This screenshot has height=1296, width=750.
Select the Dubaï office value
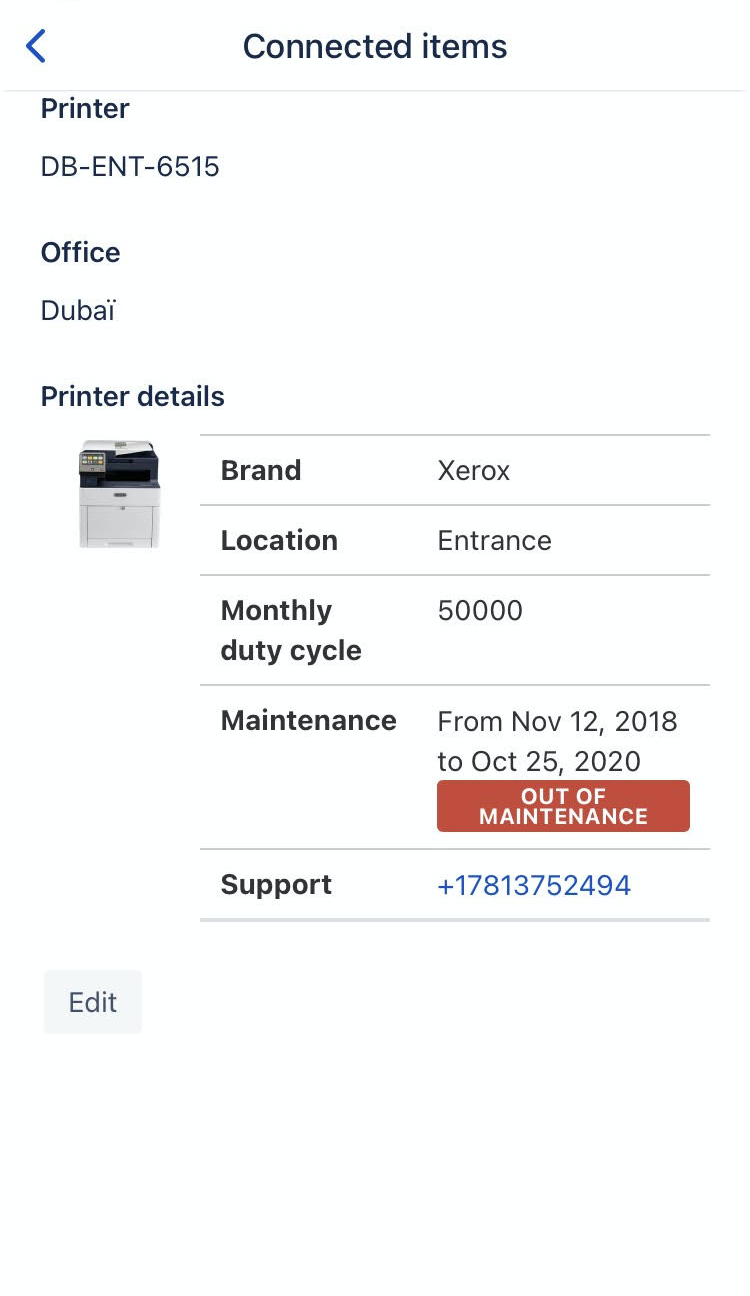(78, 310)
